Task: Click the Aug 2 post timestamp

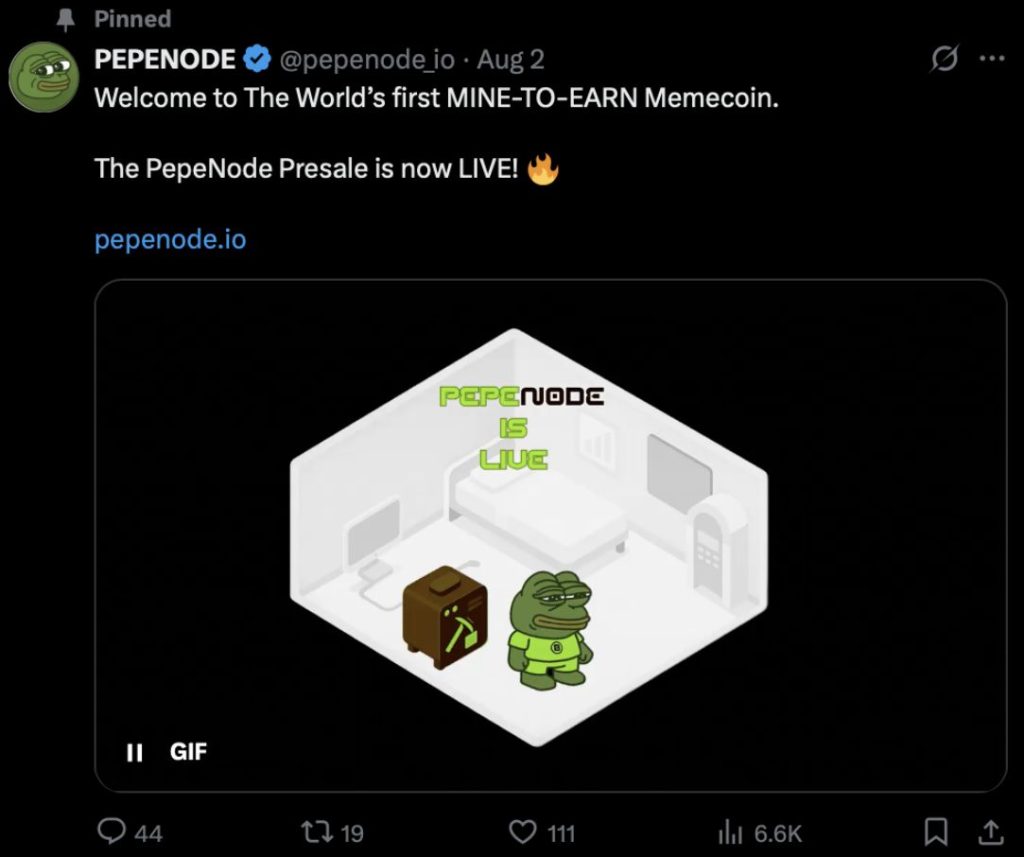Action: coord(511,60)
